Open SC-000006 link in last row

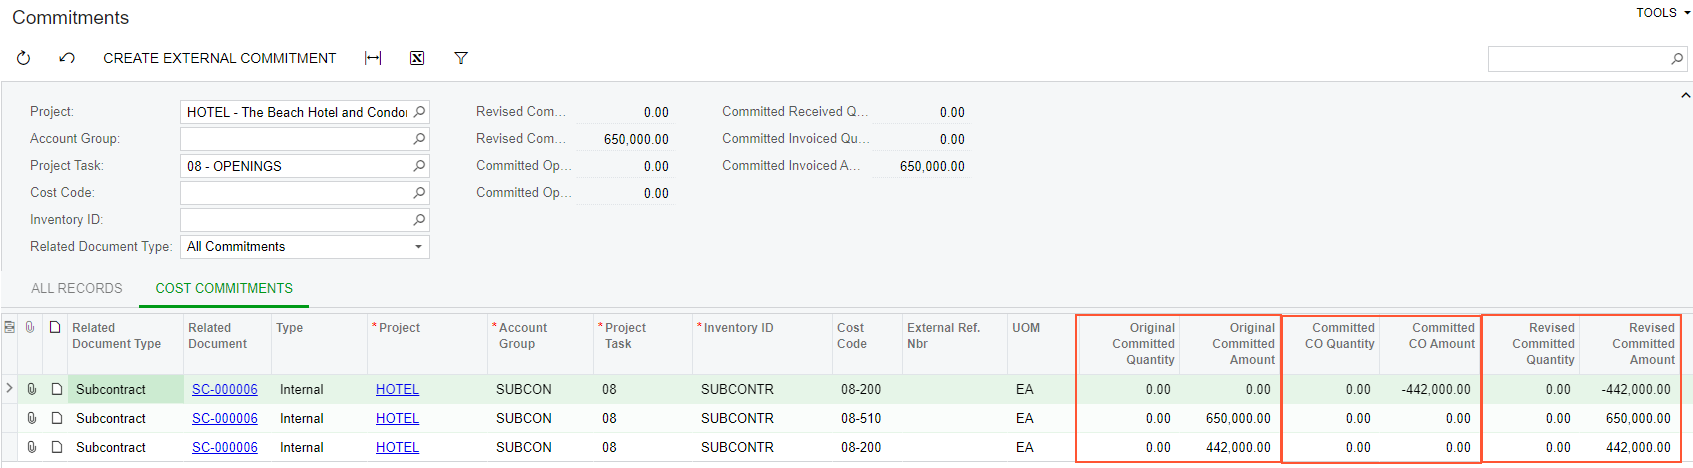coord(225,447)
